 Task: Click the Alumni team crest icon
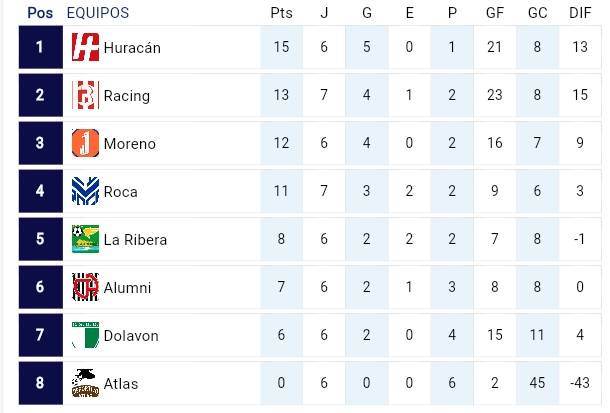pos(86,287)
